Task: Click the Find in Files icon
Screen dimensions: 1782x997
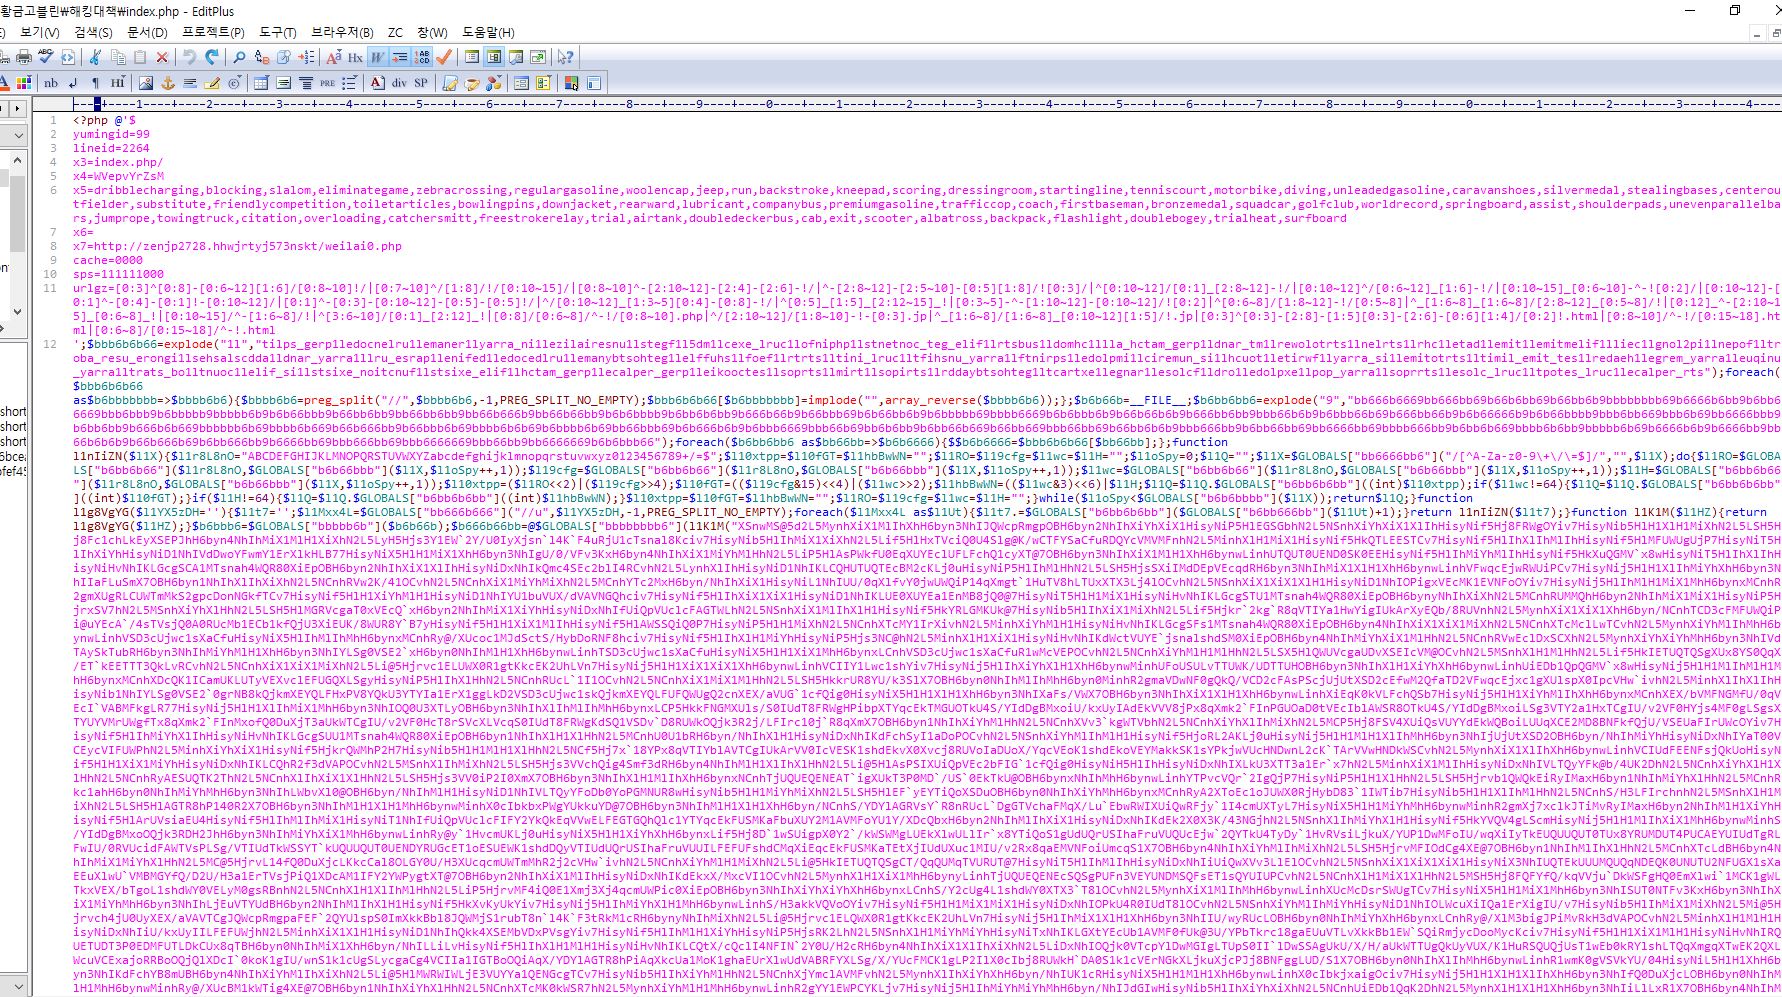Action: pyautogui.click(x=283, y=57)
